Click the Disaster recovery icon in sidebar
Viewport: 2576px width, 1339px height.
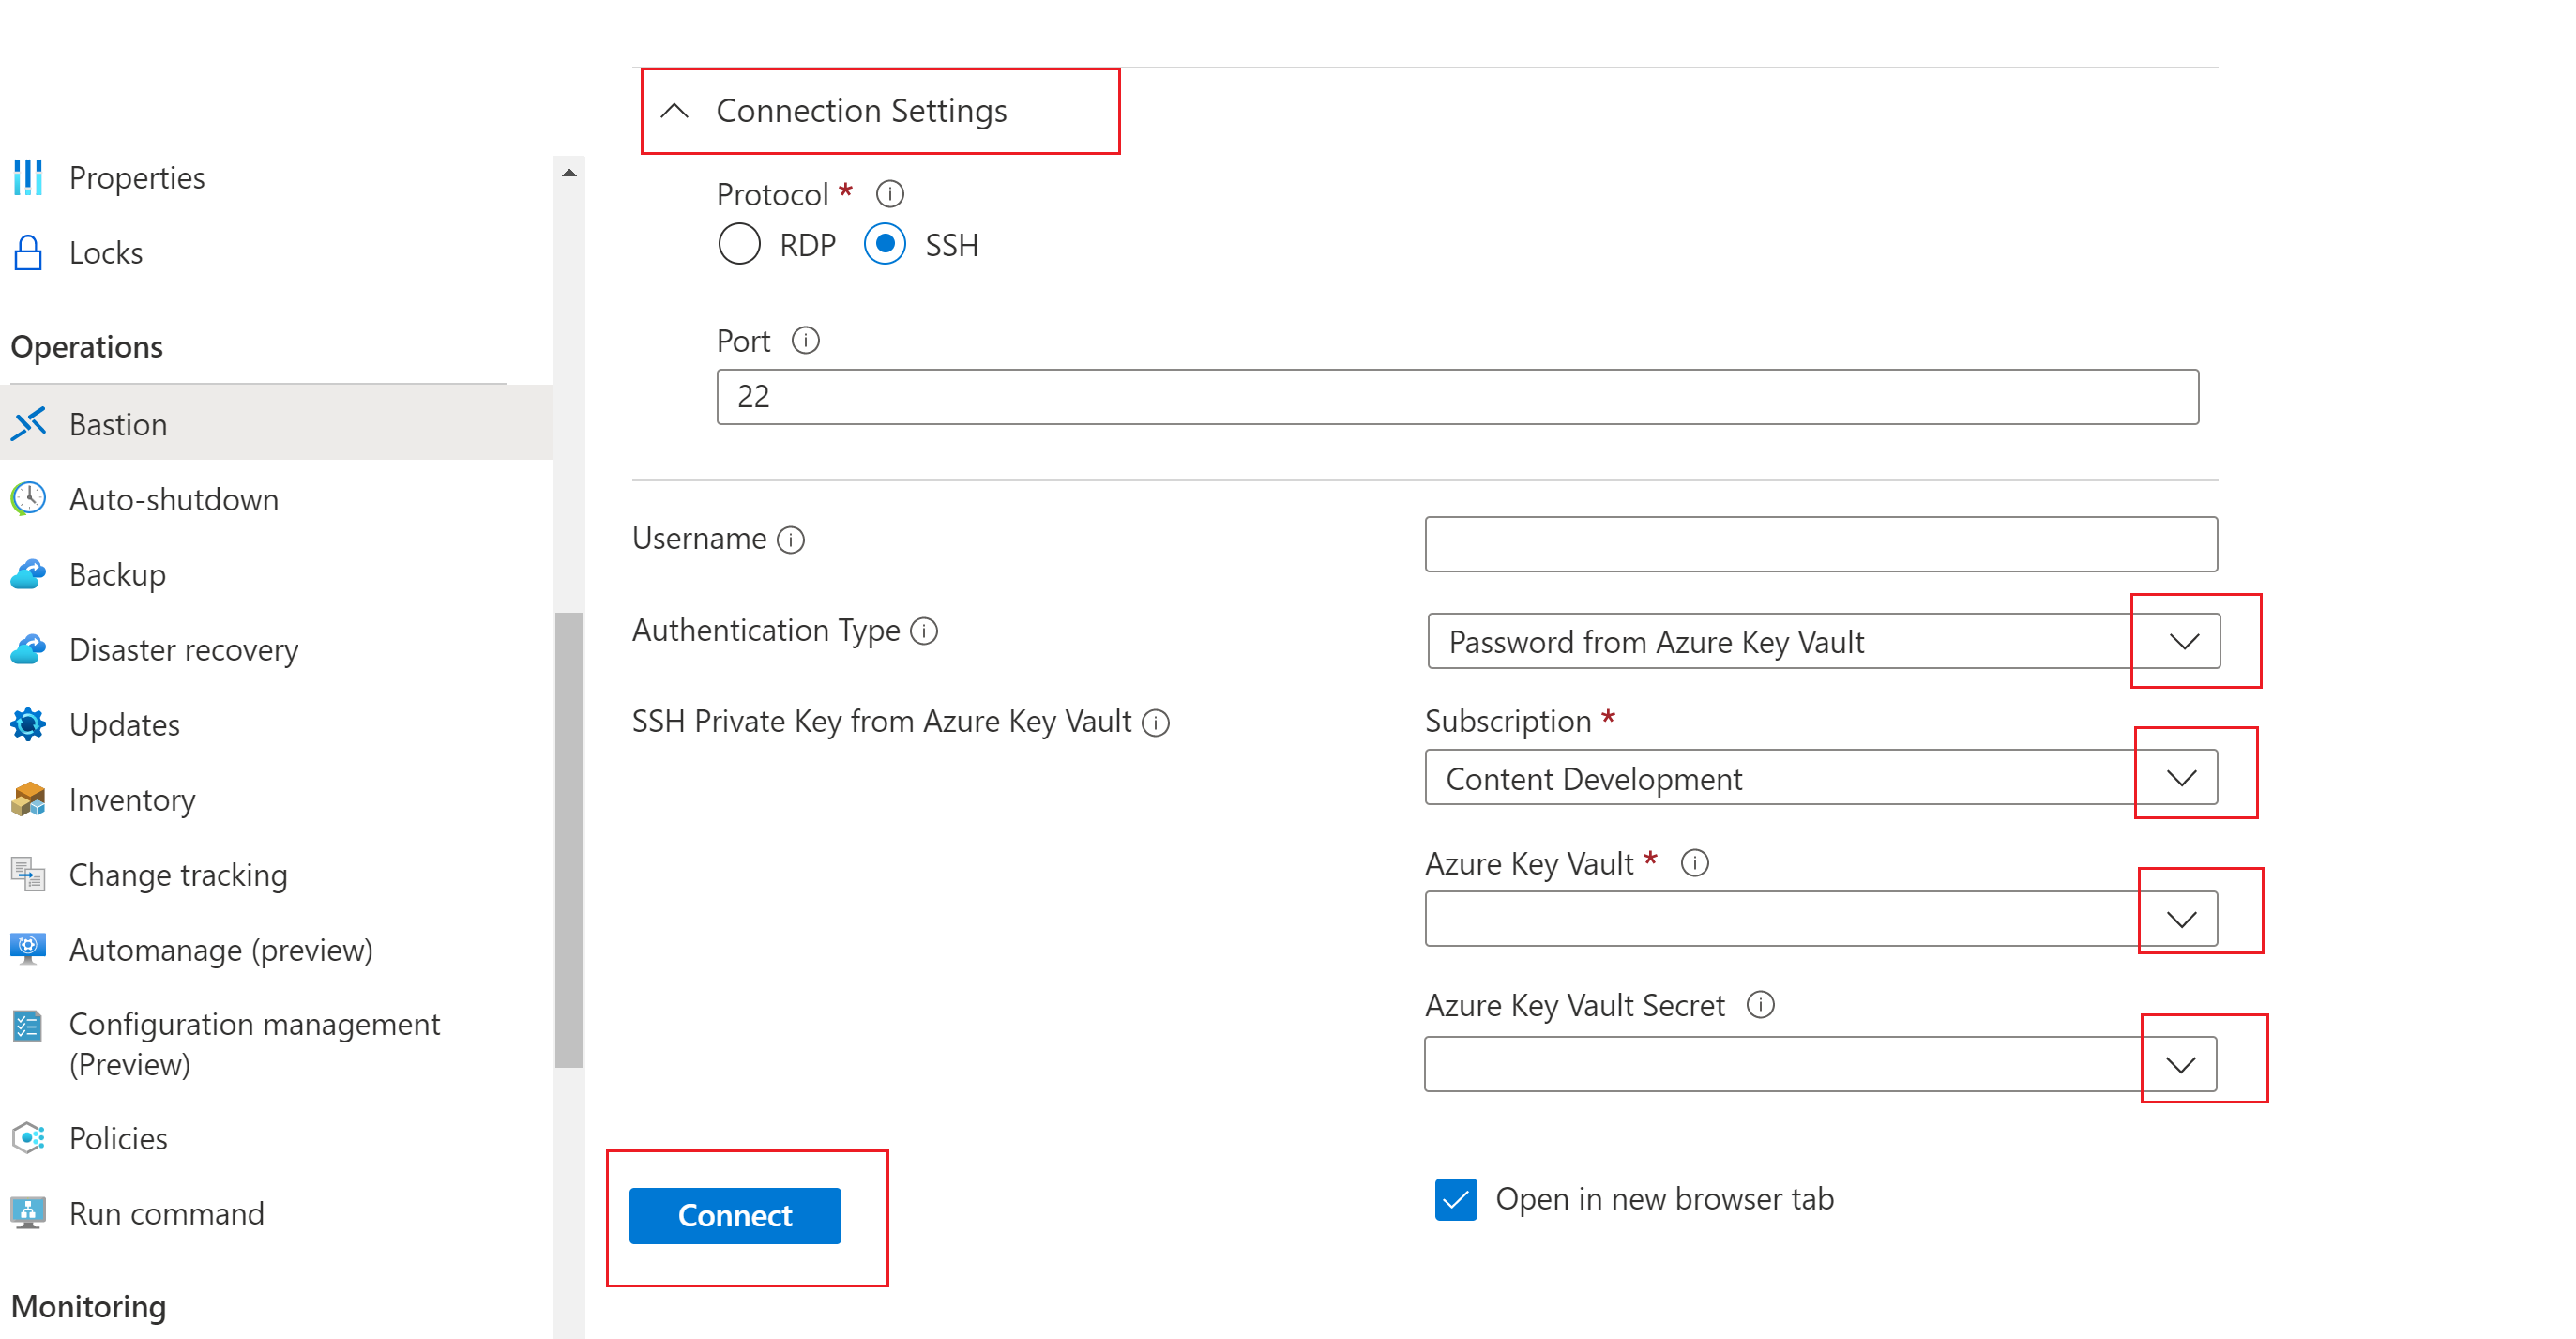31,649
